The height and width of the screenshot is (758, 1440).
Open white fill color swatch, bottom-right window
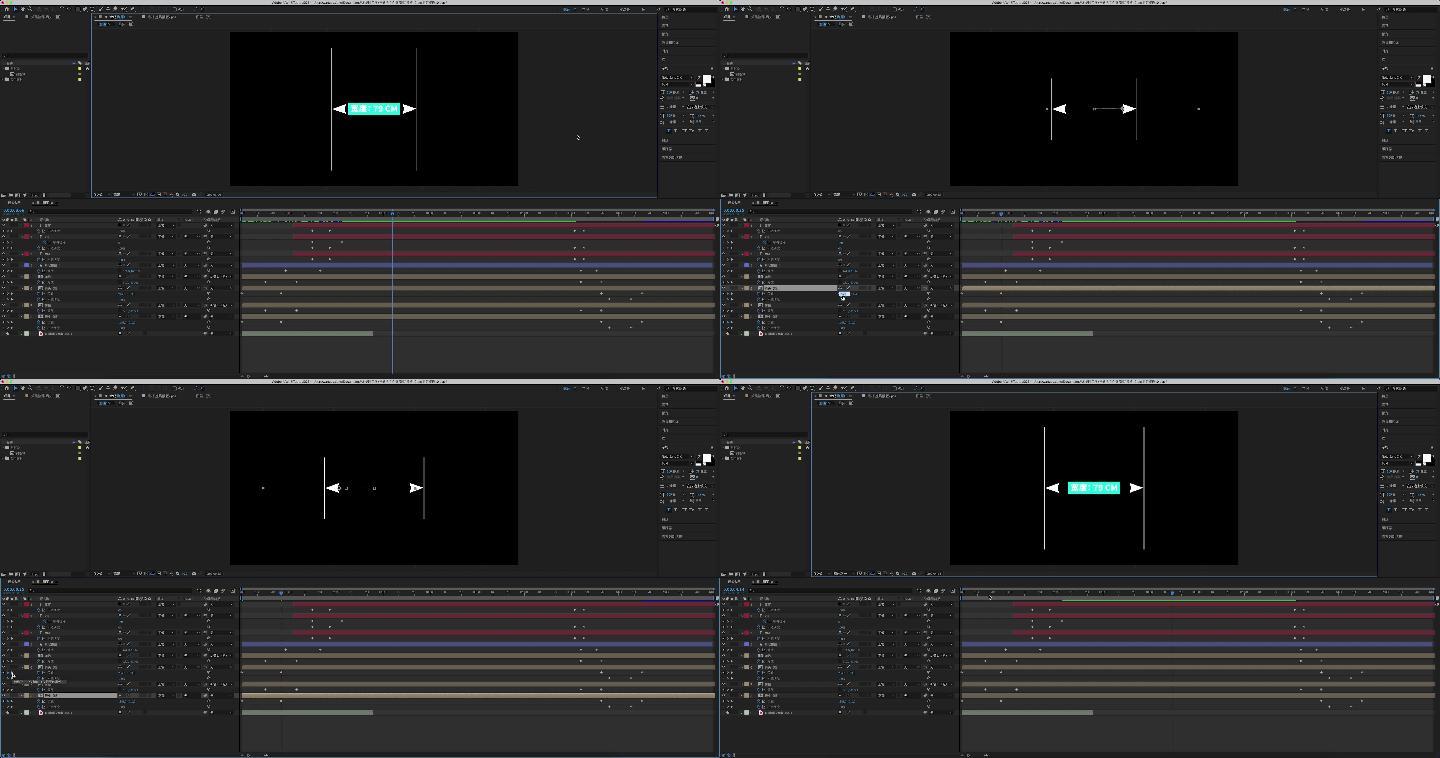pos(1426,458)
